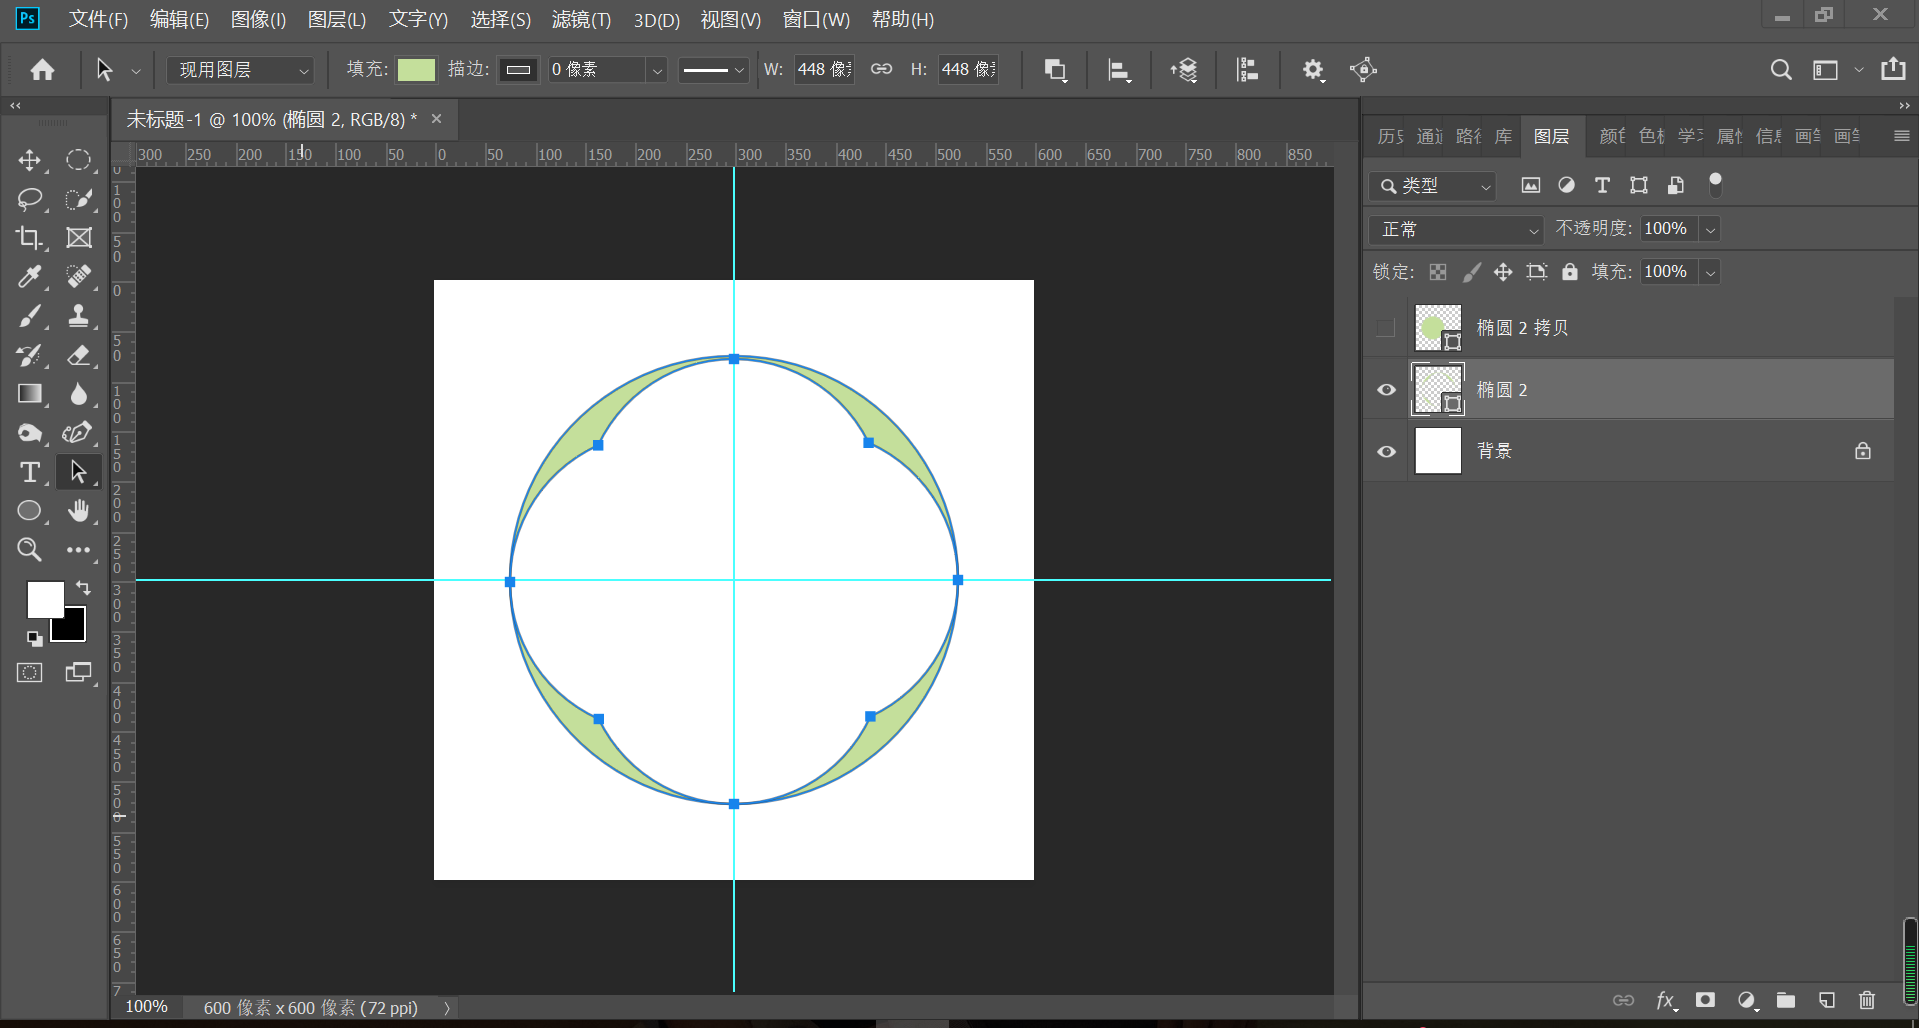Open the 不透明度 opacity dropdown arrow
The image size is (1919, 1028).
tap(1711, 230)
